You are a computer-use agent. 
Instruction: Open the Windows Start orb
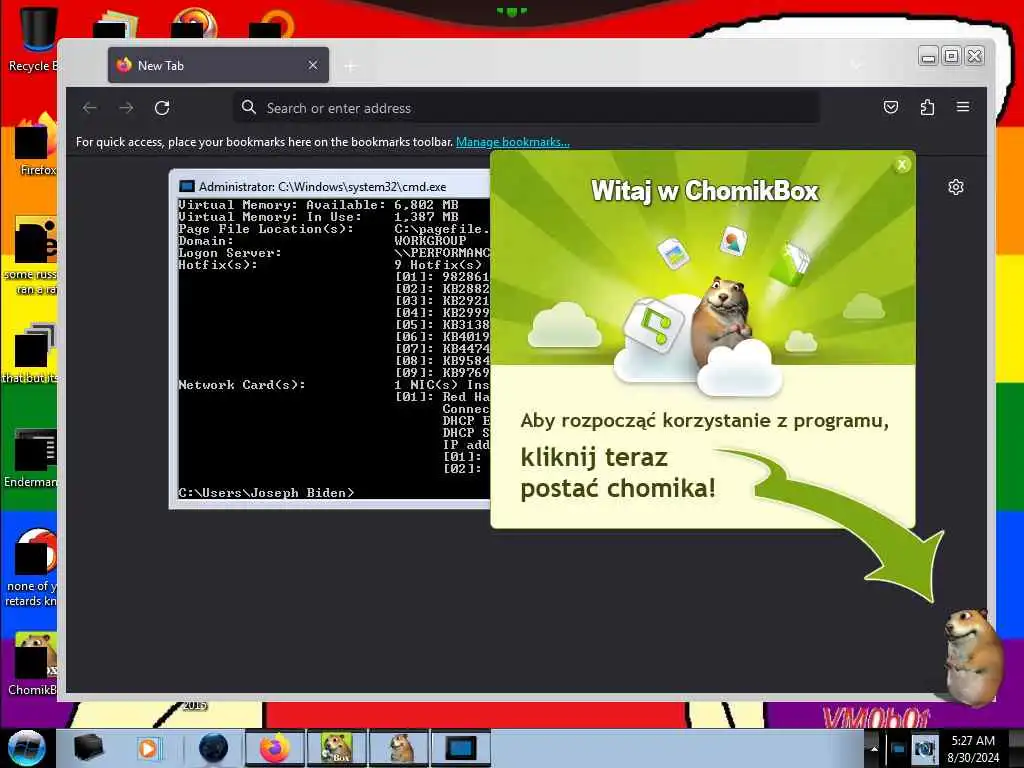pyautogui.click(x=26, y=748)
